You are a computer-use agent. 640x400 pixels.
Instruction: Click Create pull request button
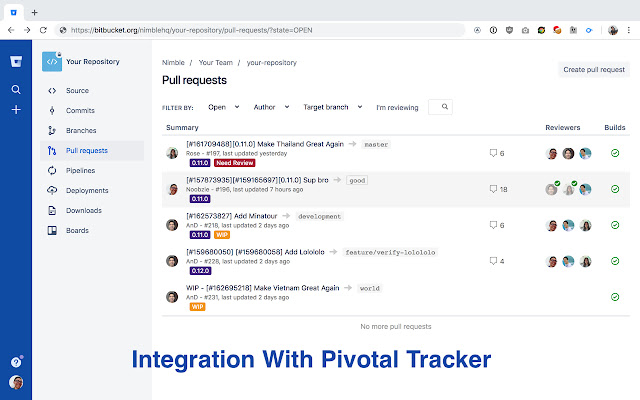click(x=594, y=69)
